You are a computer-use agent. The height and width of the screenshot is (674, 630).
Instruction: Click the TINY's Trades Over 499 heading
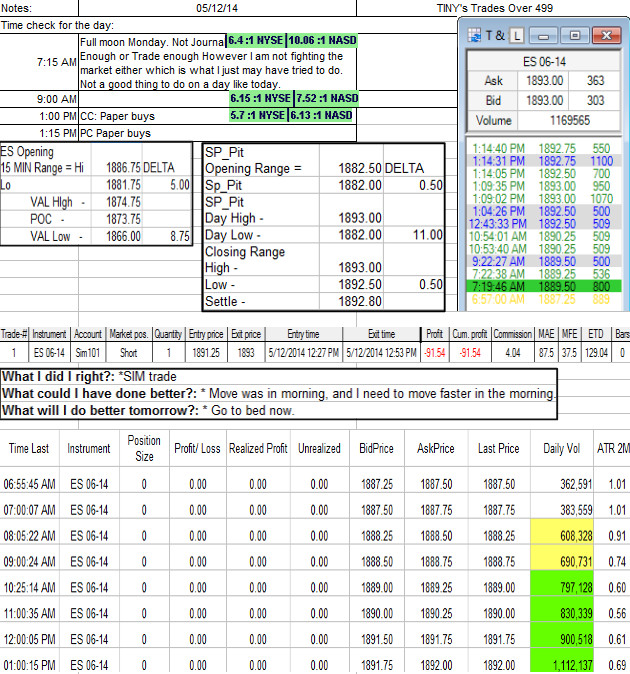coord(494,8)
